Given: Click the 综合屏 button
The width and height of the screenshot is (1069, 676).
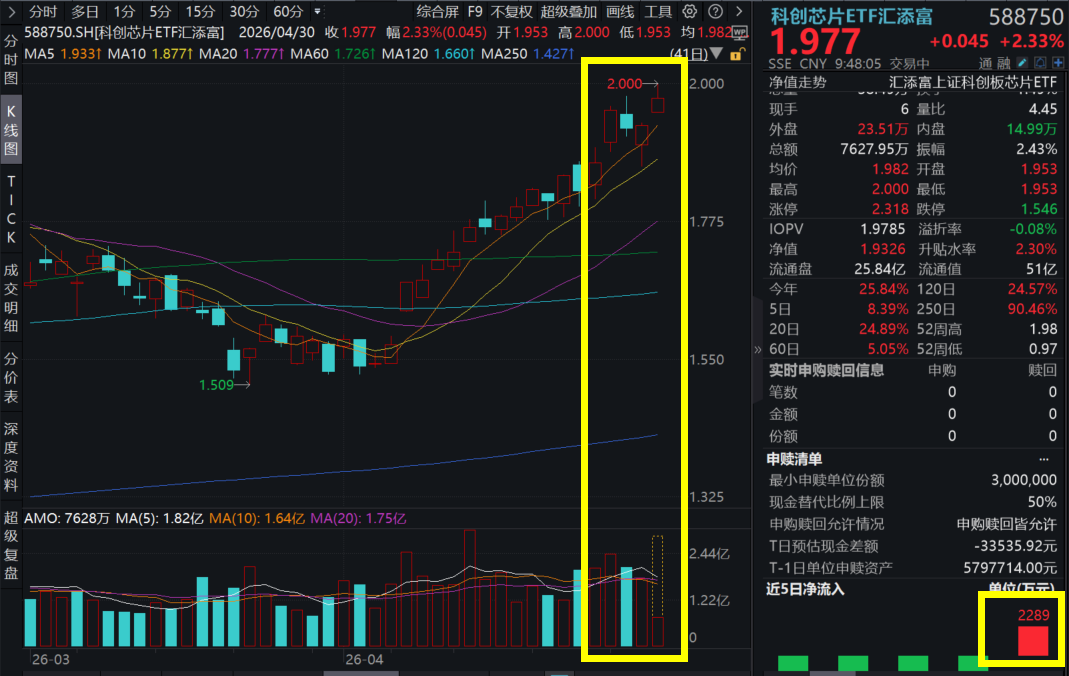Looking at the screenshot, I should coord(438,12).
